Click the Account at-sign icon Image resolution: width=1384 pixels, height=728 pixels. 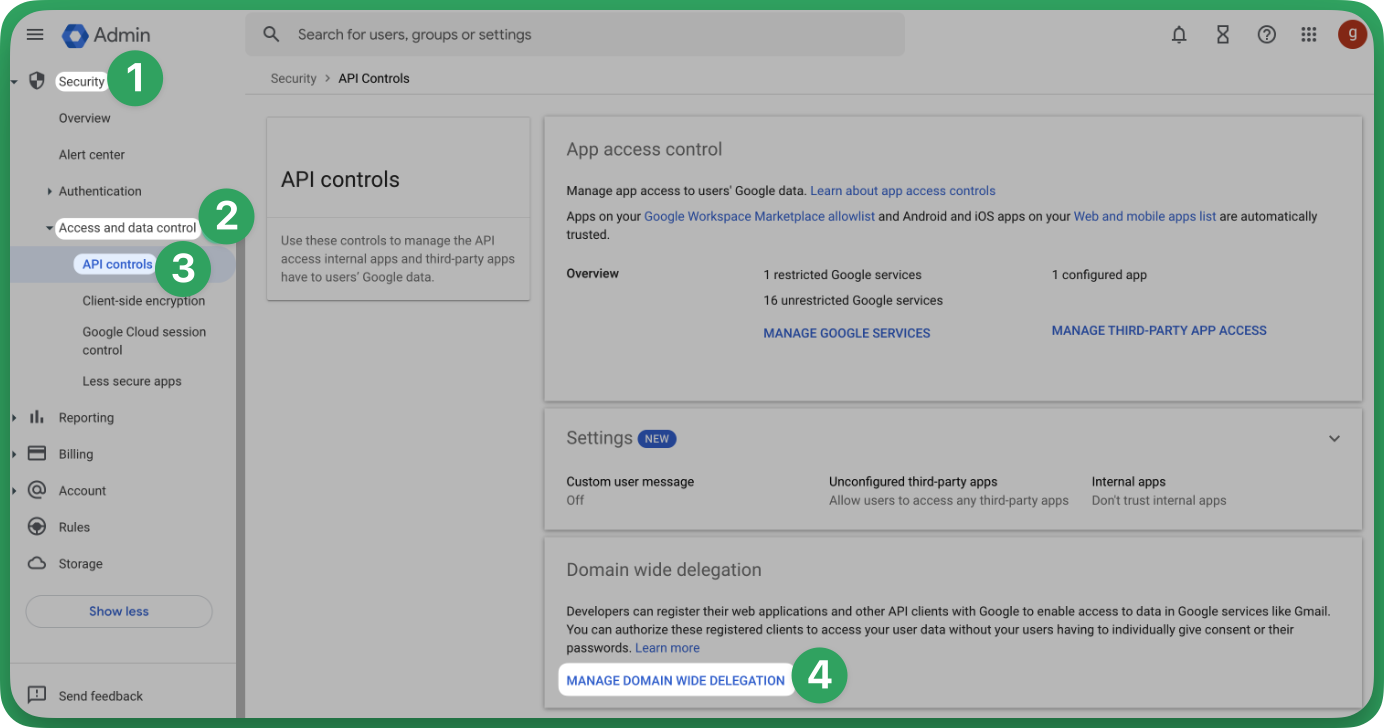click(x=37, y=490)
